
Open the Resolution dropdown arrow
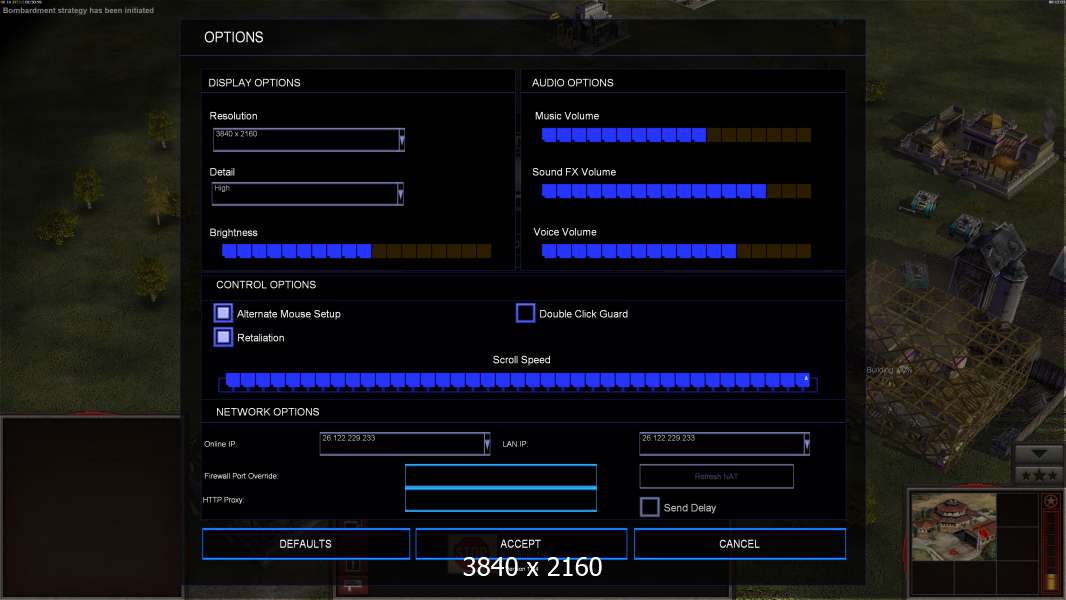[402, 140]
